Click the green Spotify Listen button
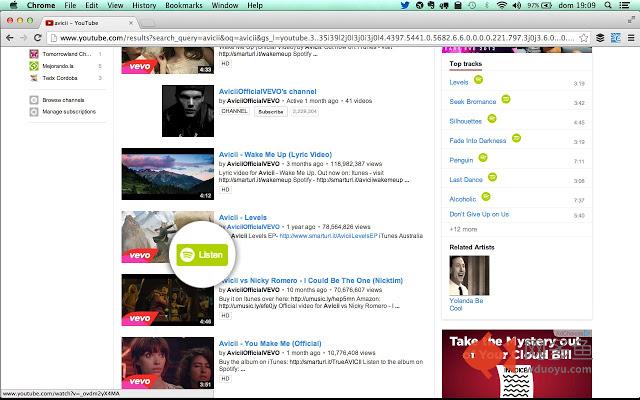640x400 pixels. click(x=202, y=255)
